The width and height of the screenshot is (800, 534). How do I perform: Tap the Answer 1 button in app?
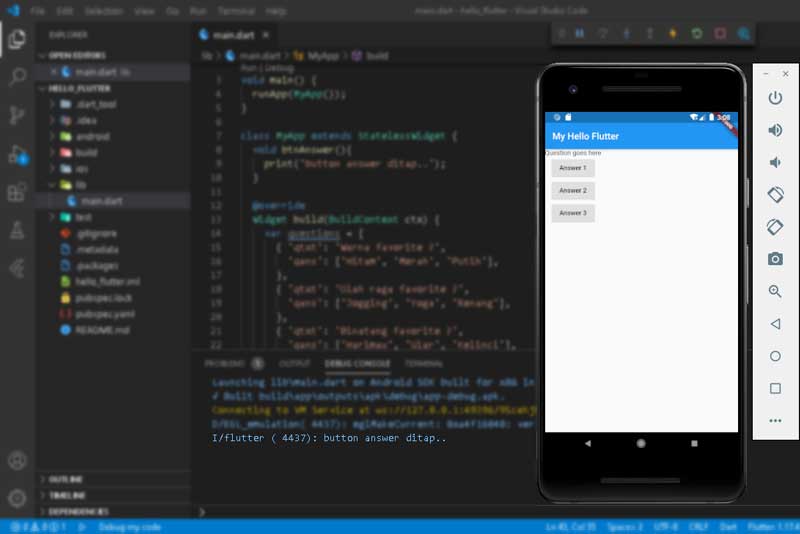pyautogui.click(x=573, y=168)
